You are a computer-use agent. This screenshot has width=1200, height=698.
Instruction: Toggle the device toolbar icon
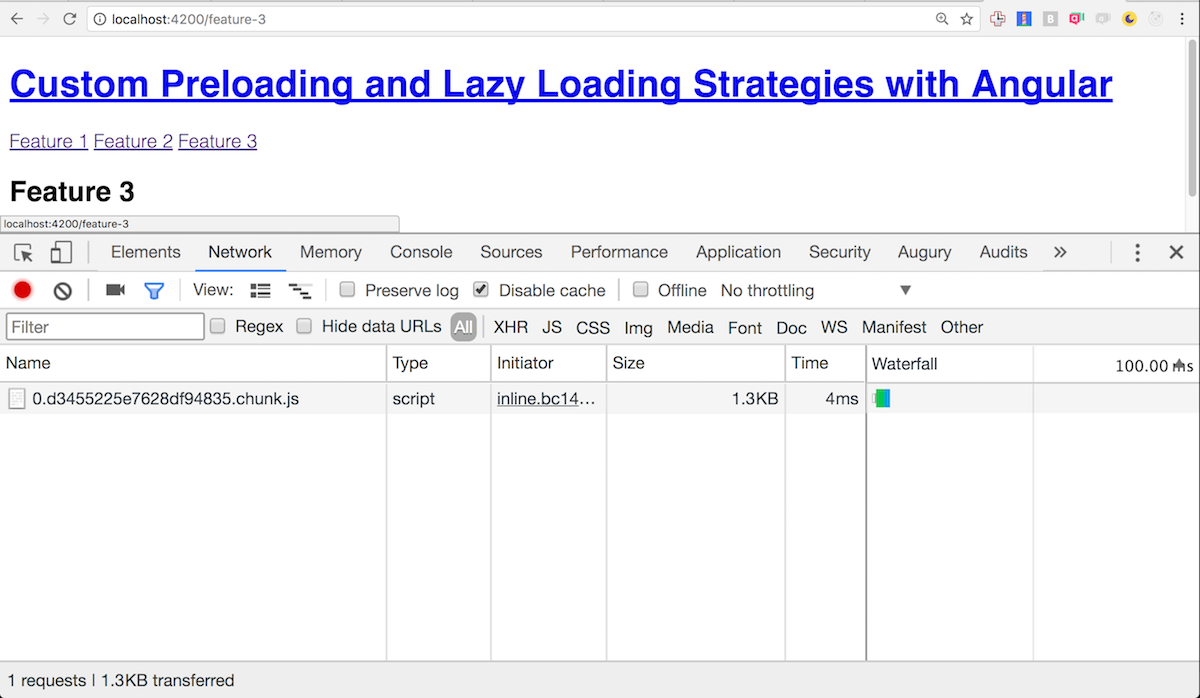click(62, 252)
